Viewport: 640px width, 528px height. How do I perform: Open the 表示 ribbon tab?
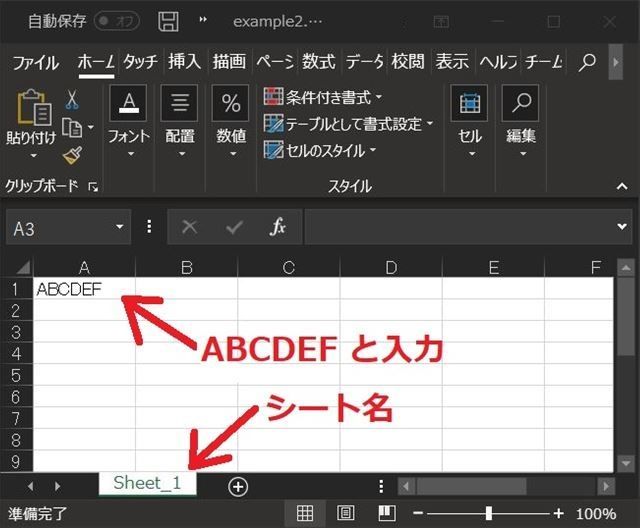tap(452, 62)
